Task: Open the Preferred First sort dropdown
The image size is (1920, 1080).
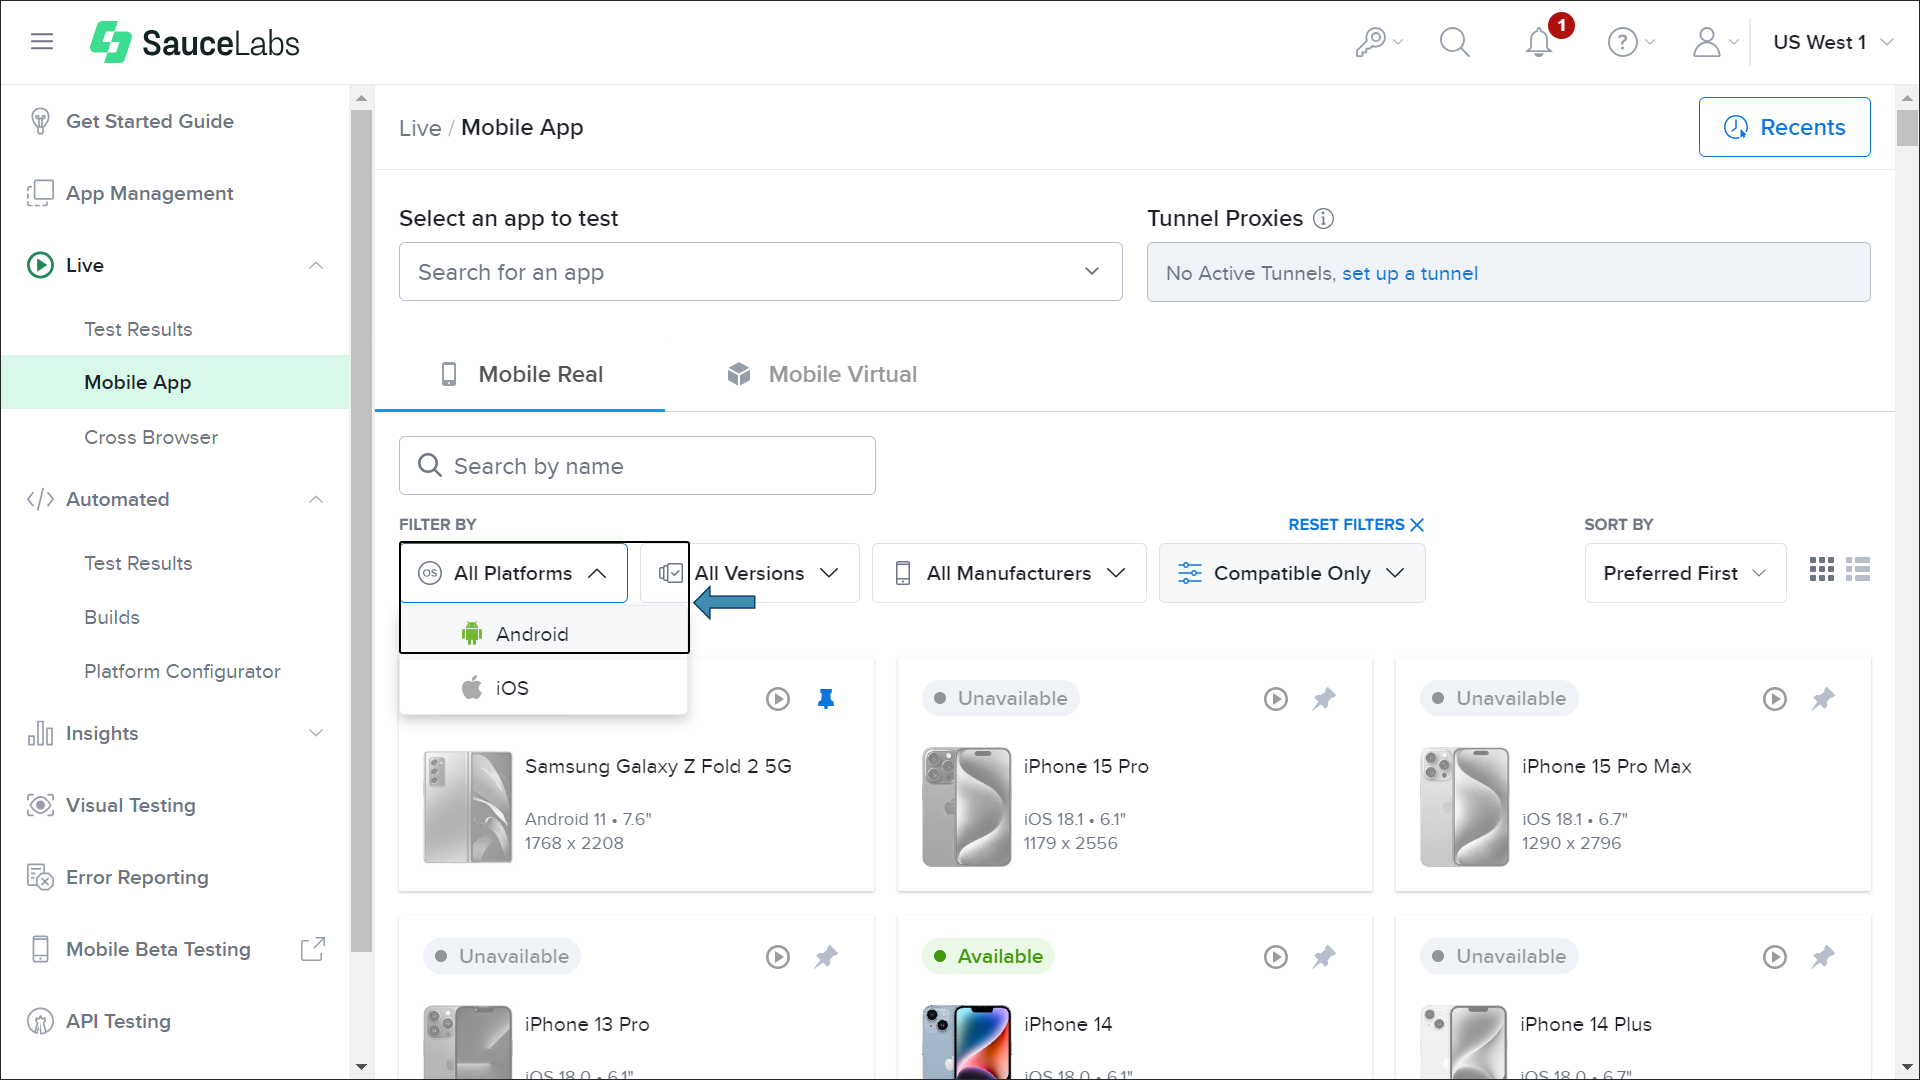Action: click(x=1685, y=573)
